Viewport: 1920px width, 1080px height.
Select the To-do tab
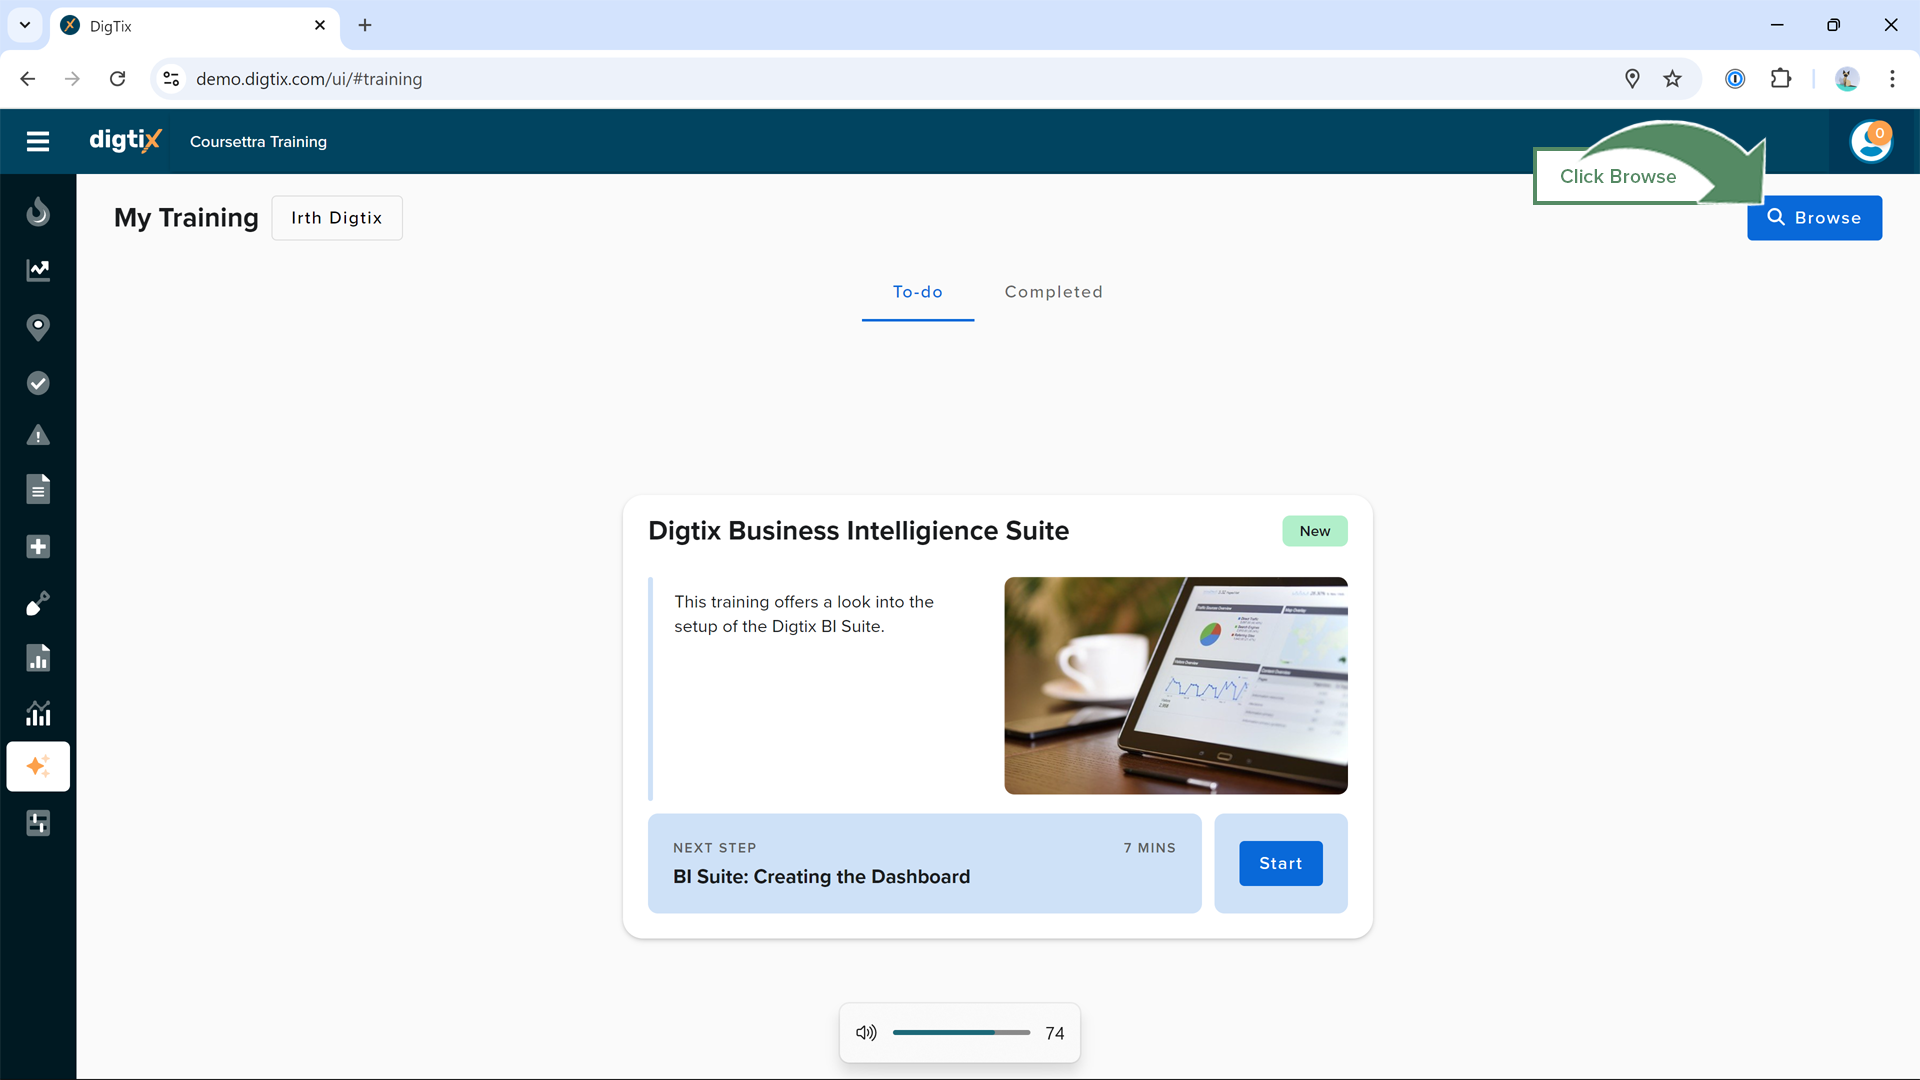tap(917, 292)
